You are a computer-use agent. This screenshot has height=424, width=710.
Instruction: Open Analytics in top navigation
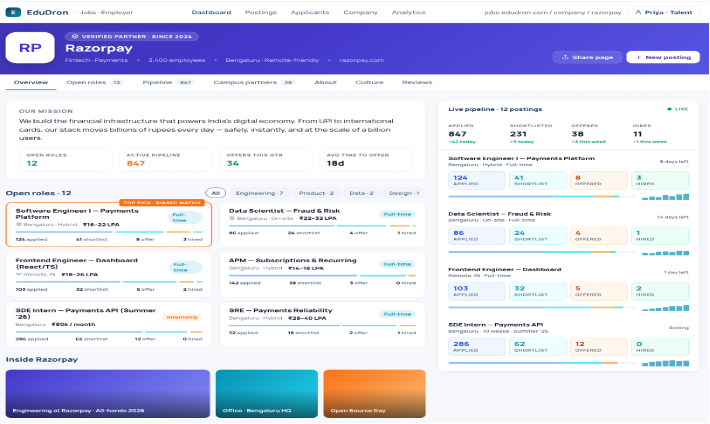(408, 12)
